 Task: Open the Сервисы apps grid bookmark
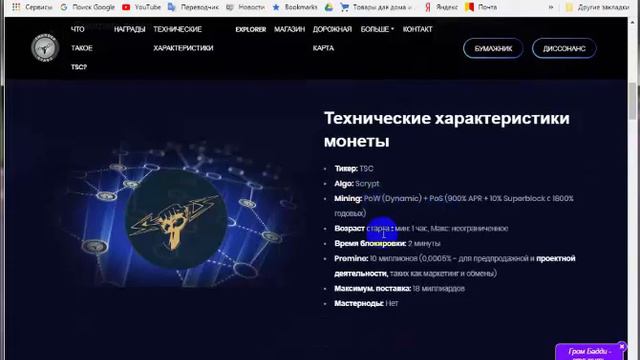[31, 7]
